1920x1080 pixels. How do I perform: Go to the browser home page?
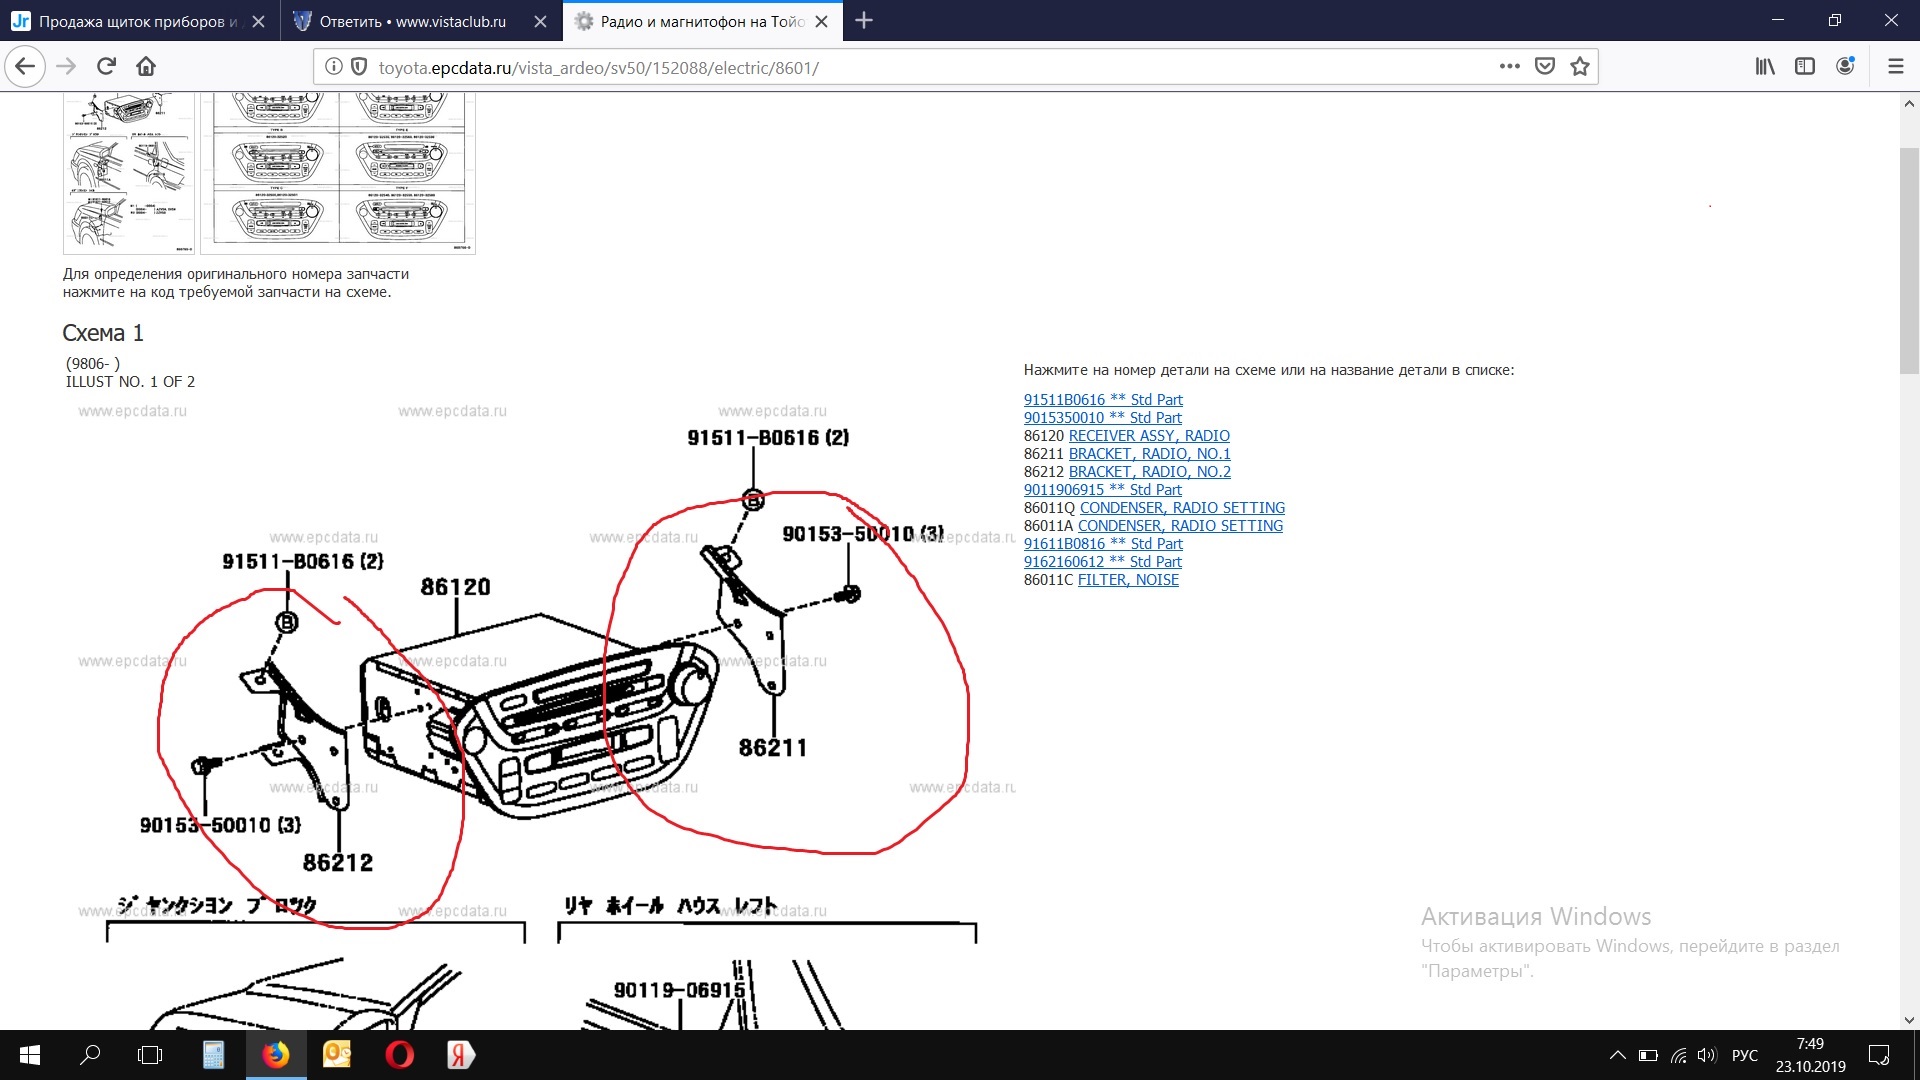[146, 67]
